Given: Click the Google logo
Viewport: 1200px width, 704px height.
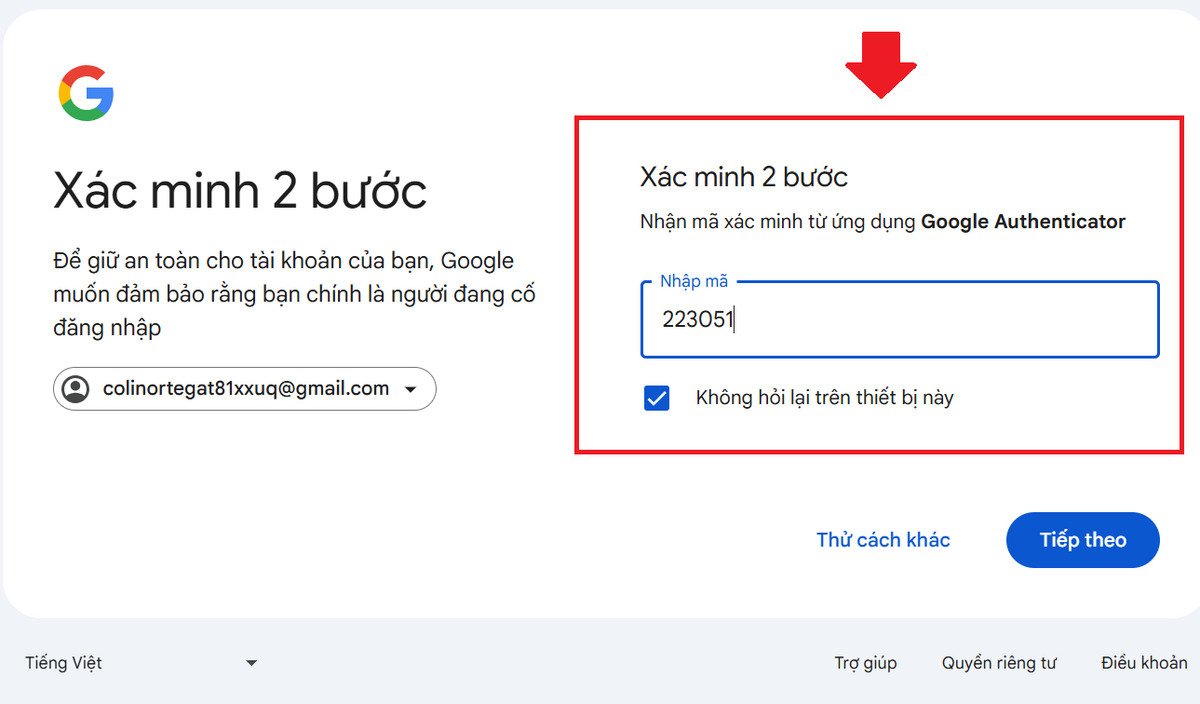Looking at the screenshot, I should click(86, 93).
